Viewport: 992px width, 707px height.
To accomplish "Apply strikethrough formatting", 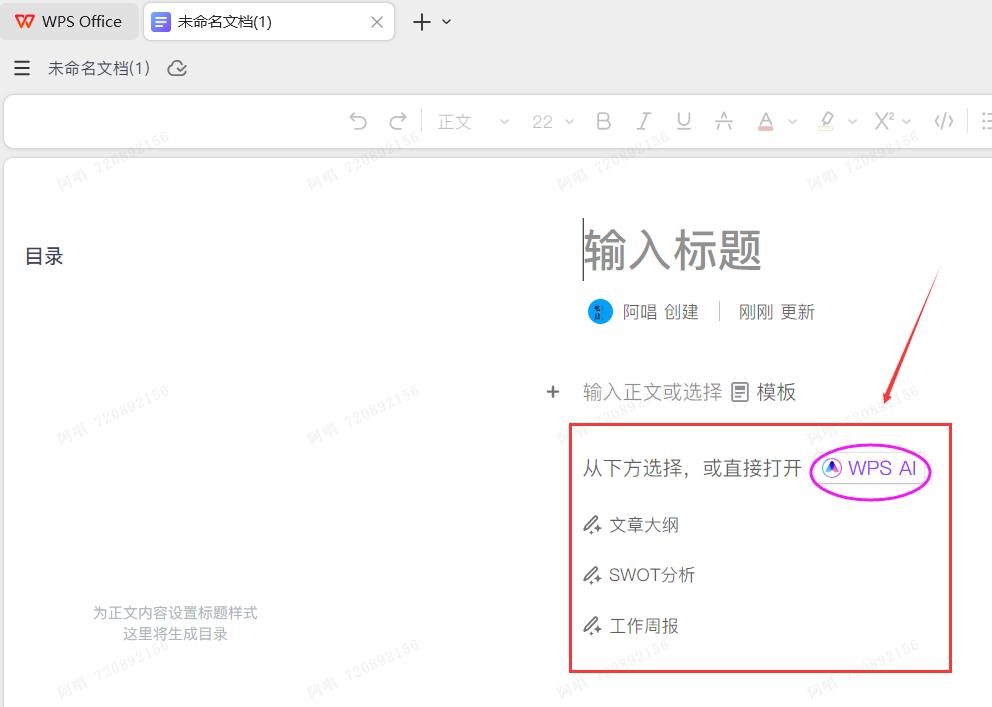I will 723,120.
